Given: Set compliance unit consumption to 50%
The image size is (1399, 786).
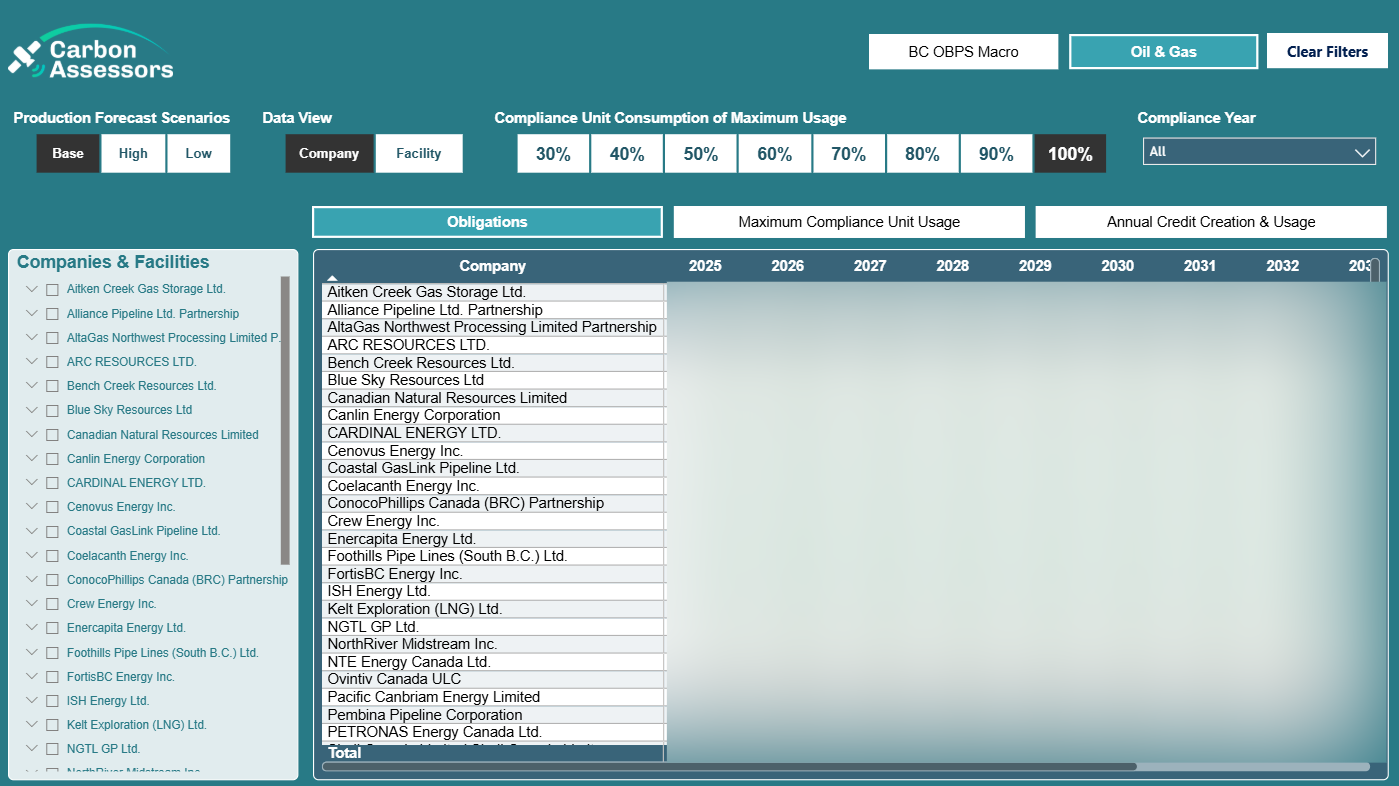Looking at the screenshot, I should pyautogui.click(x=701, y=154).
